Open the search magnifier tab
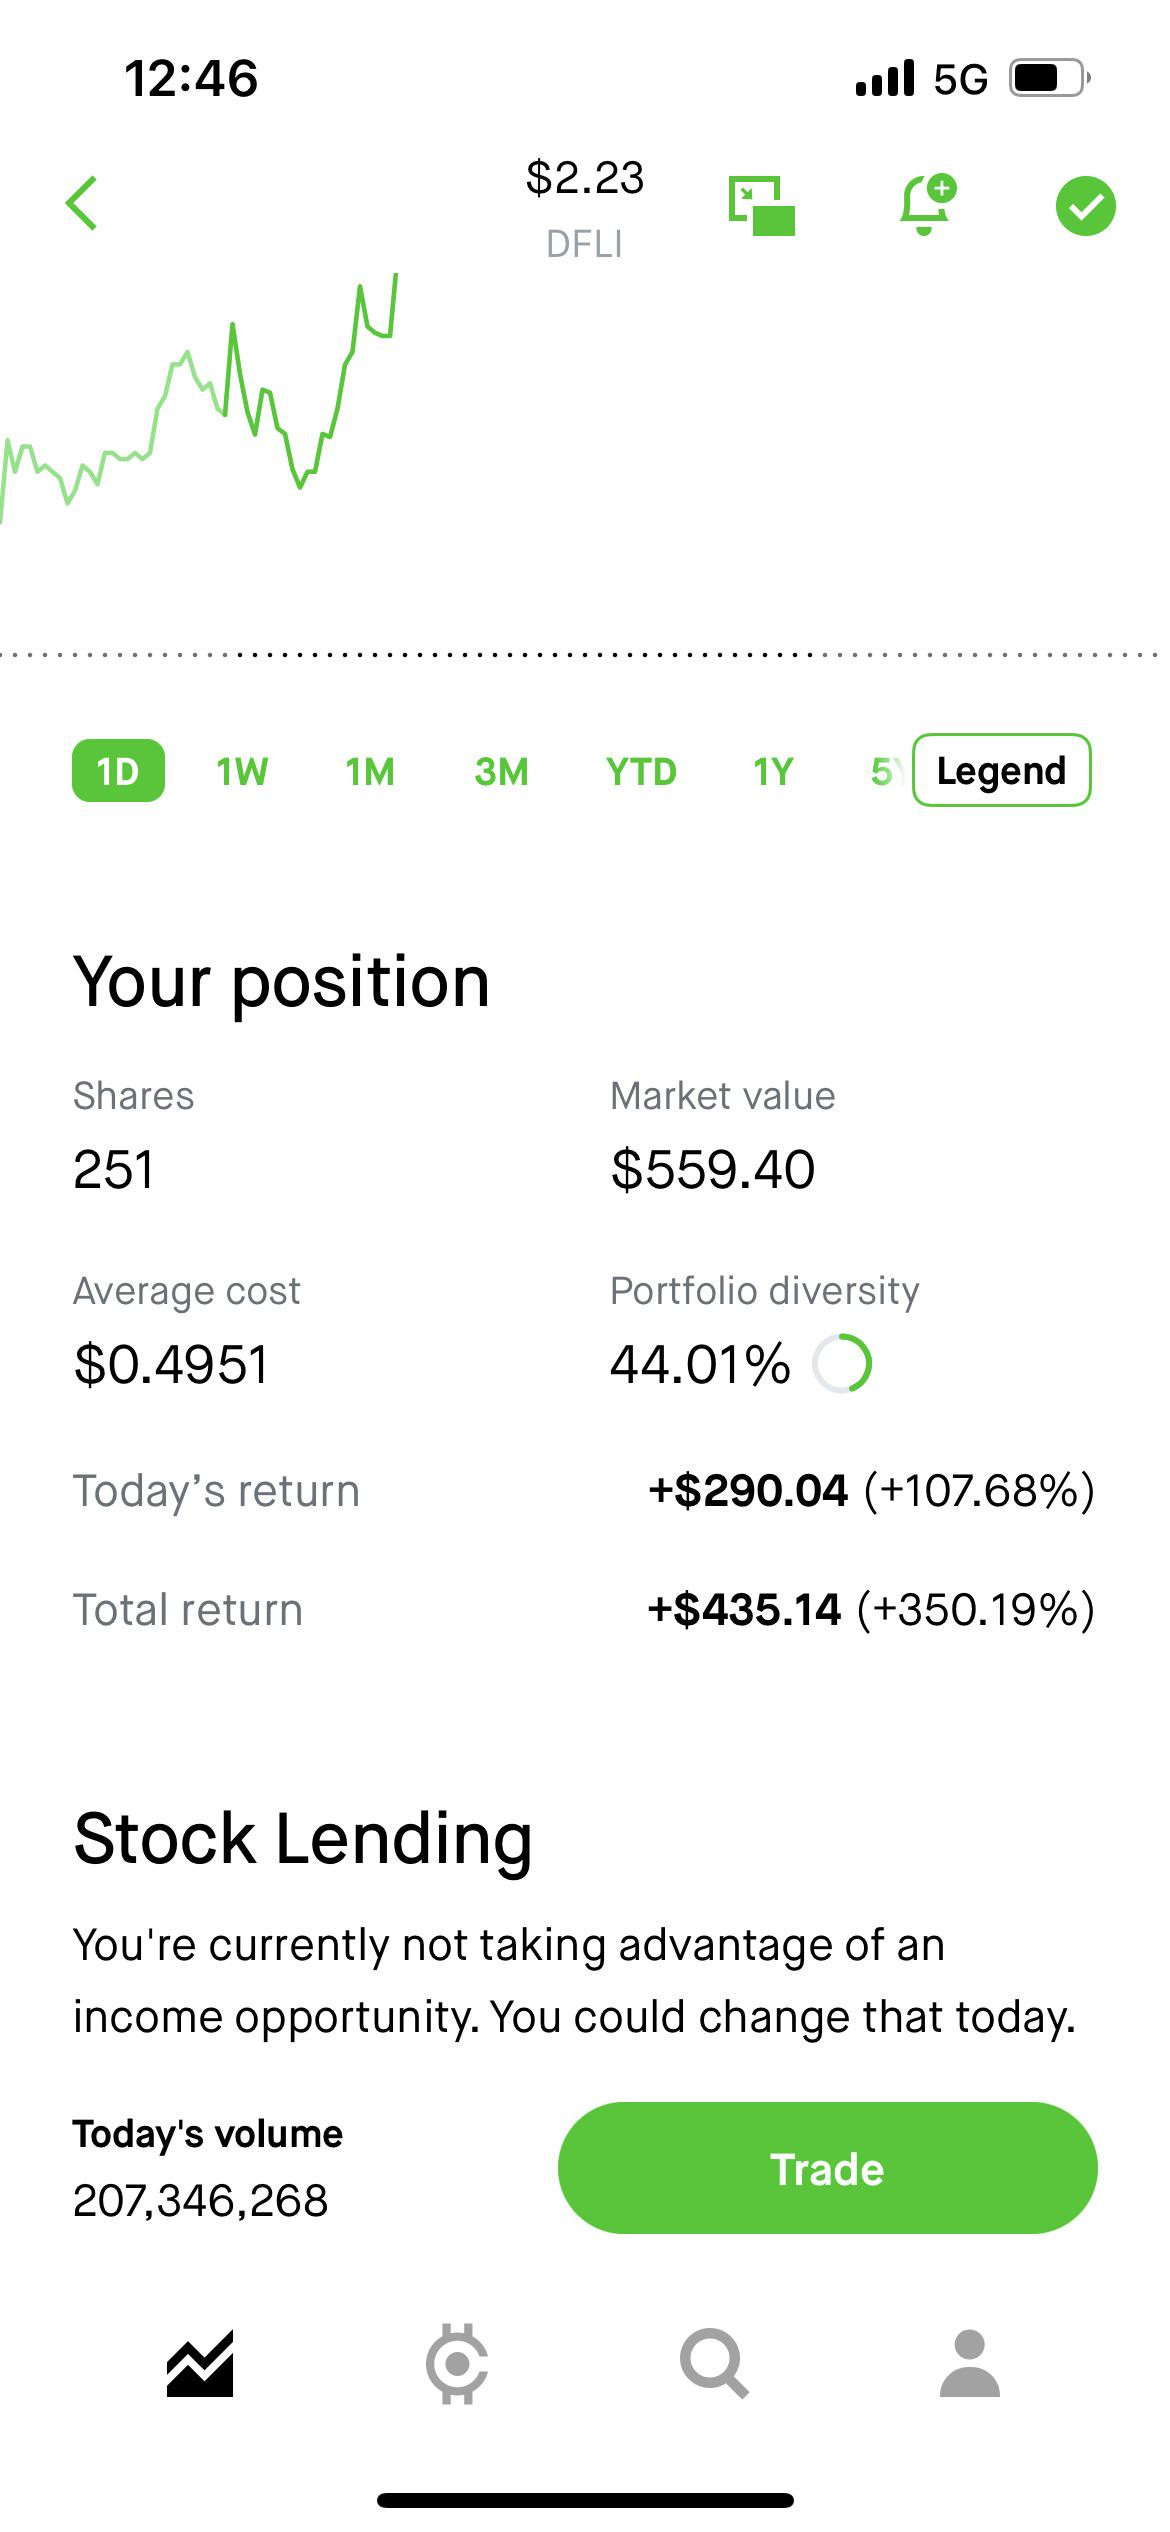The image size is (1170, 2532). [x=714, y=2364]
